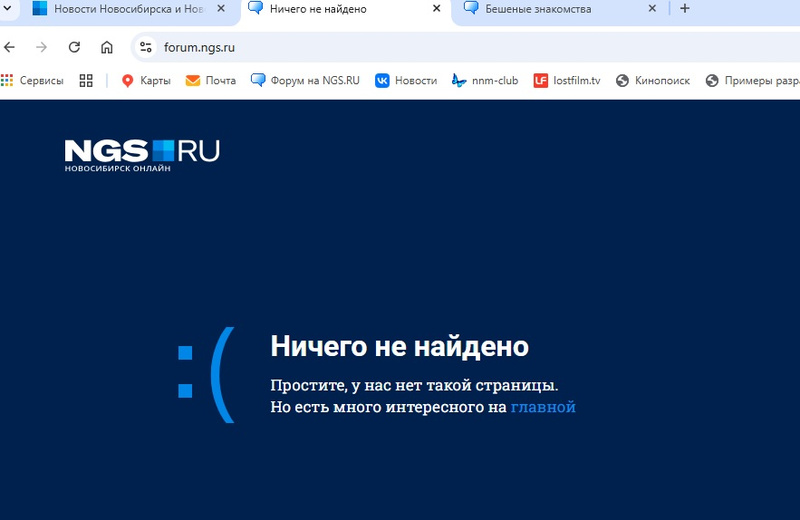Open the Форум на NGS.RU bookmark

pyautogui.click(x=305, y=81)
